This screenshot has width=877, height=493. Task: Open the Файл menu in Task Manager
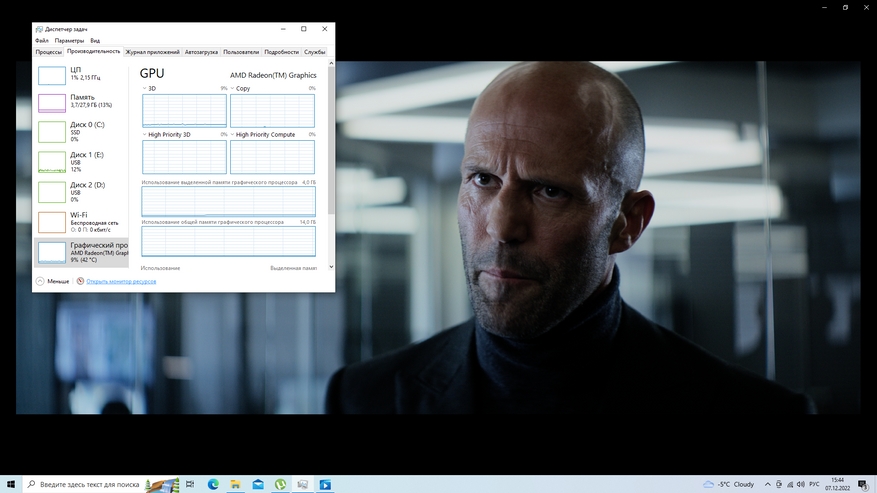(42, 40)
